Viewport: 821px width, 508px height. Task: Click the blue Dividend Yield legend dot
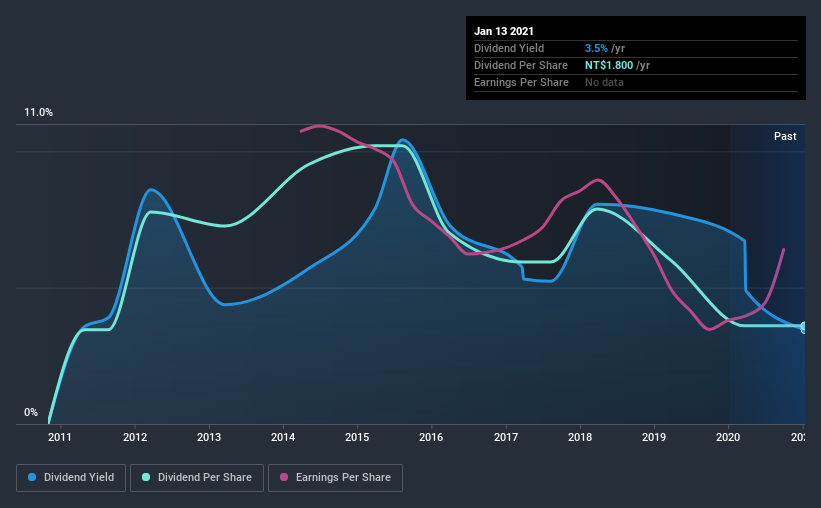[32, 477]
